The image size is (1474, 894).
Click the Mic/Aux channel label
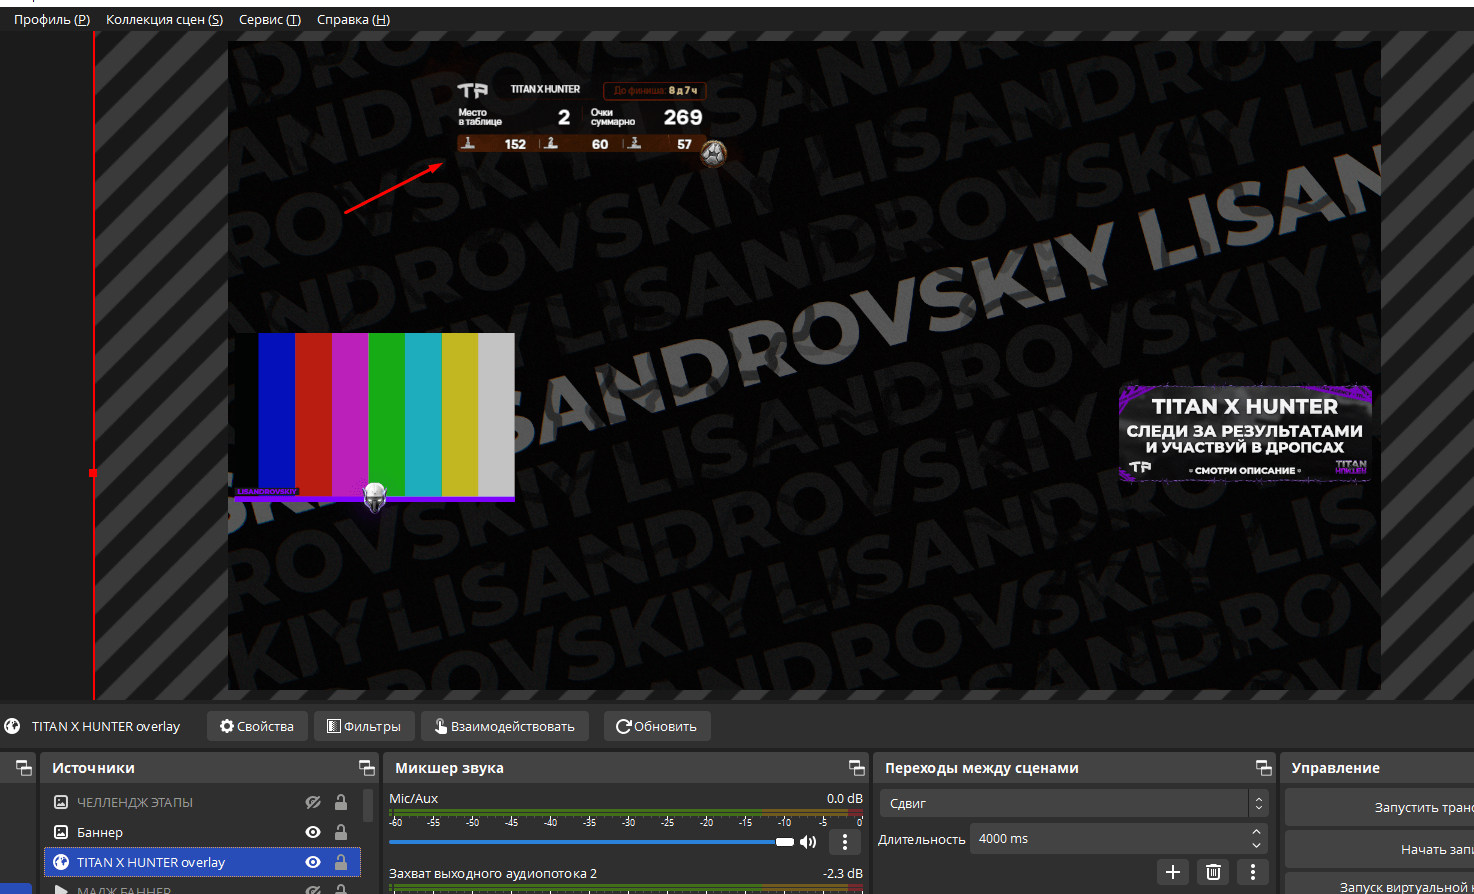[x=414, y=798]
